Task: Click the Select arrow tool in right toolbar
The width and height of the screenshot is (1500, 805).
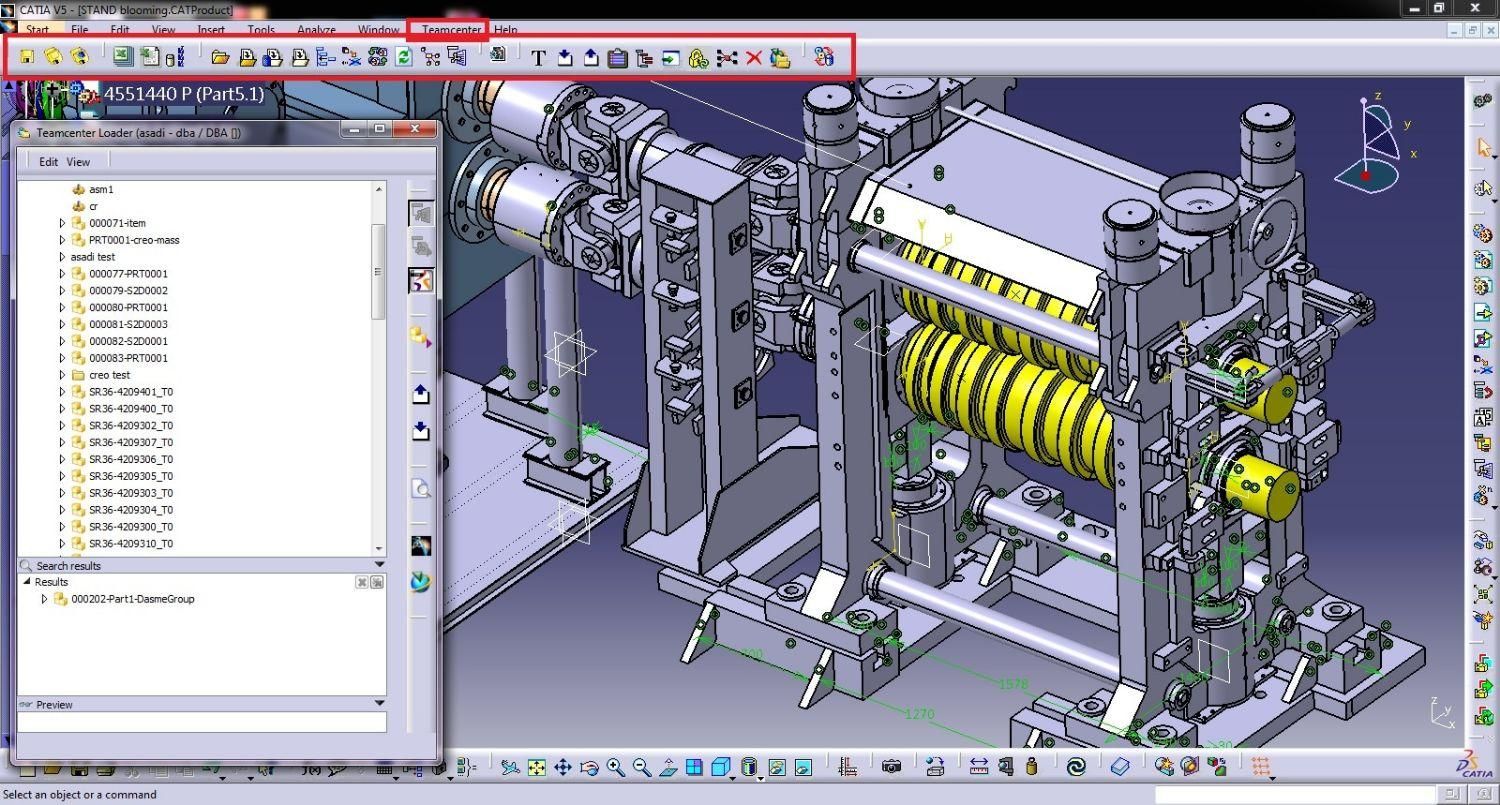Action: (1484, 148)
